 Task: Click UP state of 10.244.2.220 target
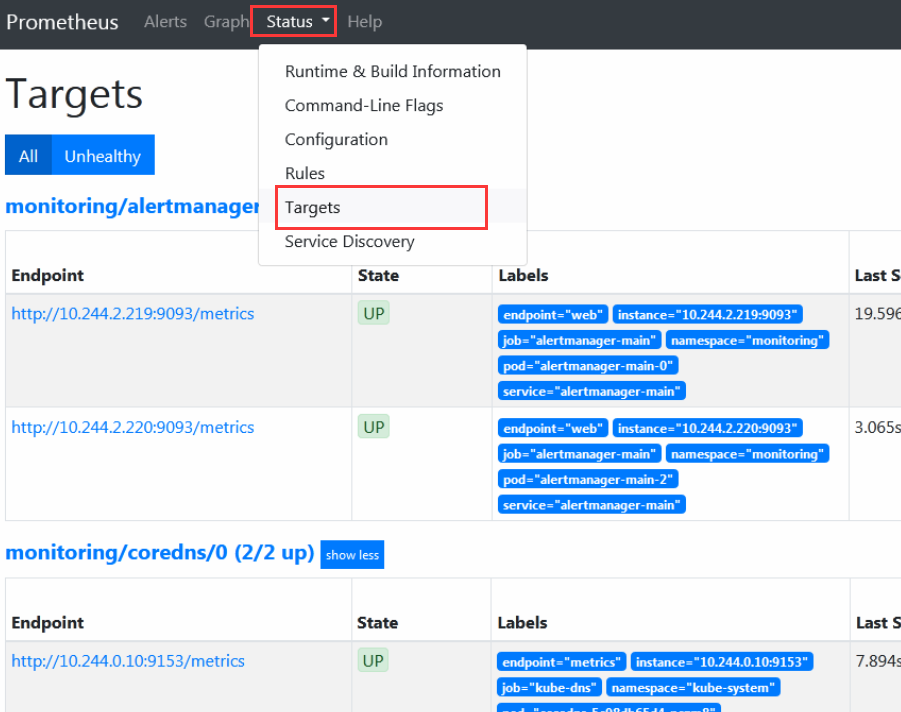pos(374,427)
